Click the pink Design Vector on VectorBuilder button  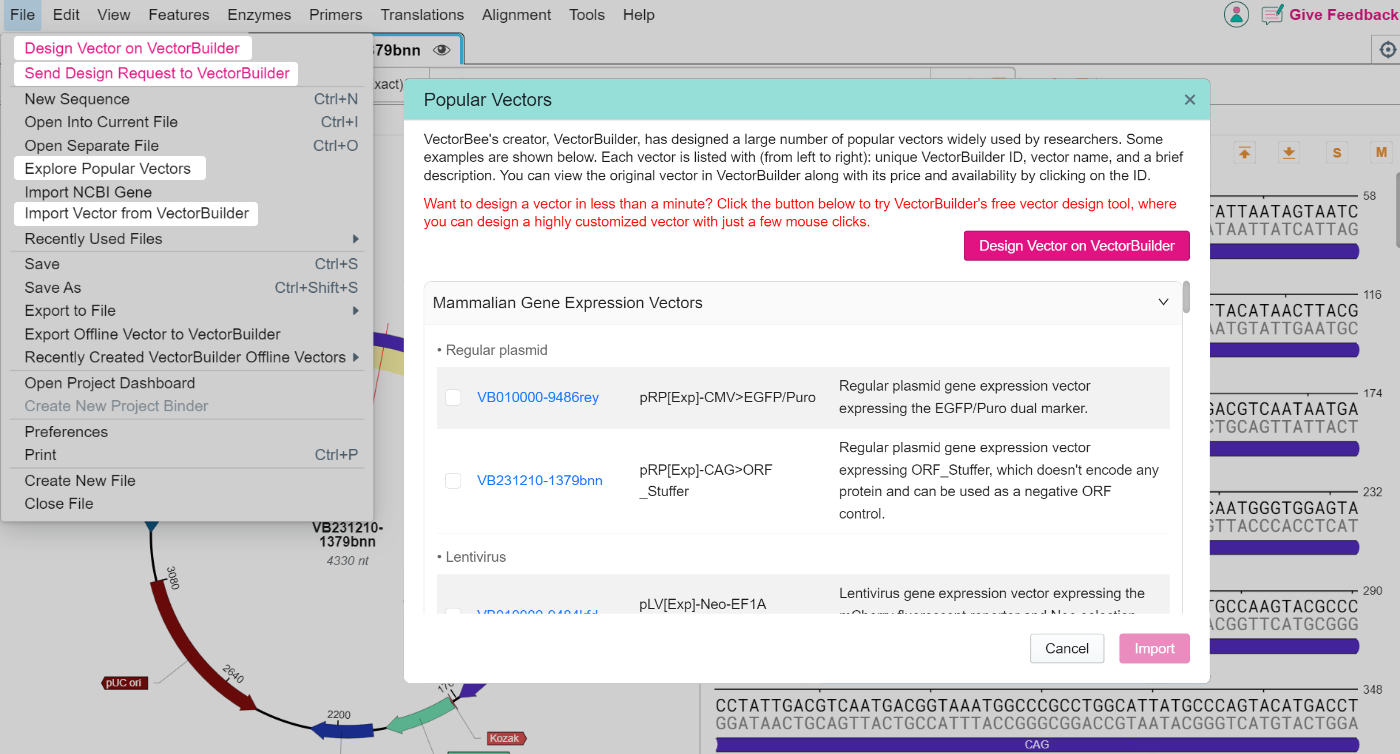[x=1077, y=246]
